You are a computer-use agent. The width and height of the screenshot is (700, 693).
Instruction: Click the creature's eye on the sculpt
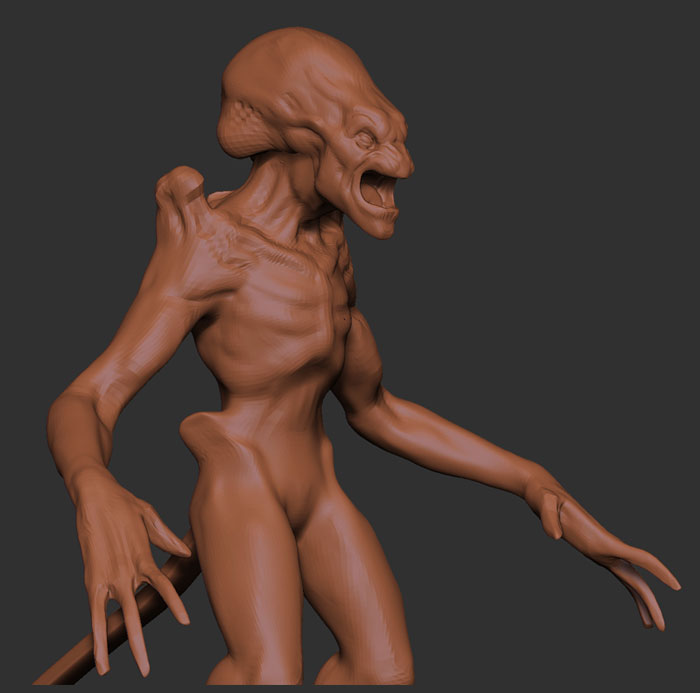click(x=364, y=139)
